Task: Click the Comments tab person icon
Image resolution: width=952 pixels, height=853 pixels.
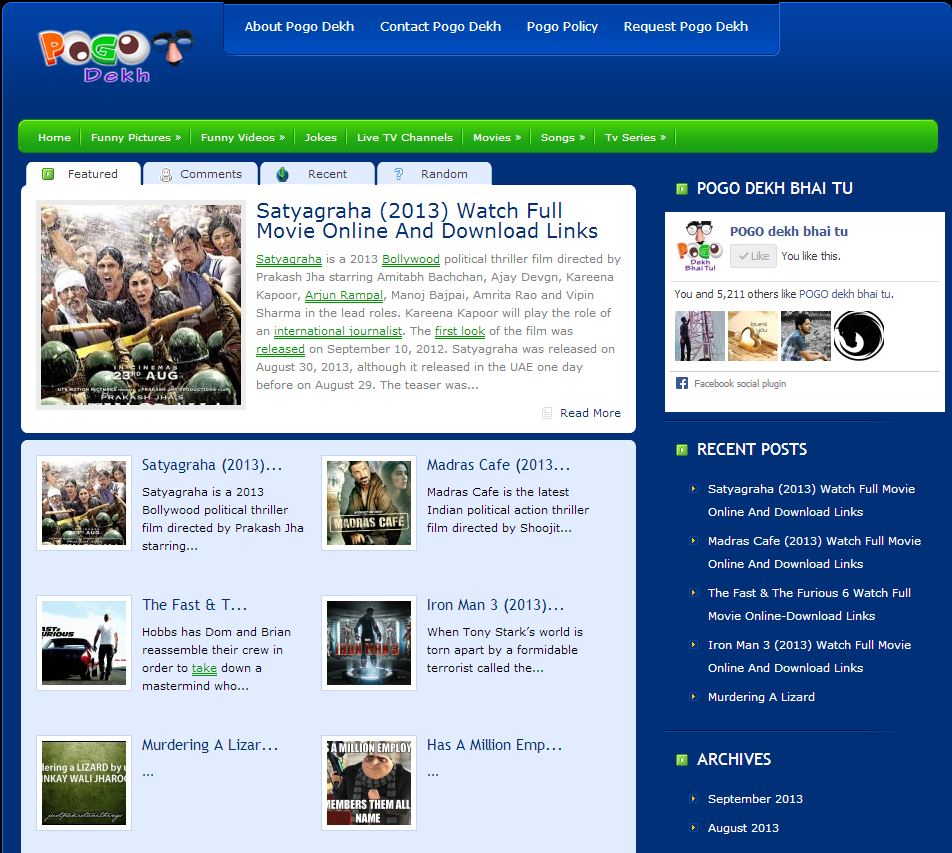Action: (166, 175)
